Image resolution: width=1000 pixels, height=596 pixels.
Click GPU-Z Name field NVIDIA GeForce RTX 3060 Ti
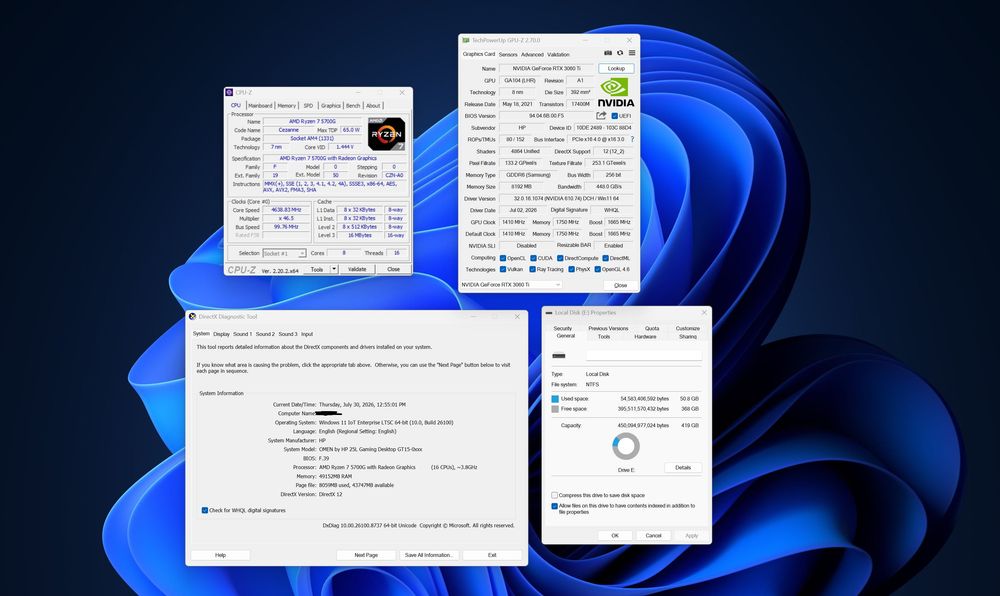click(547, 68)
